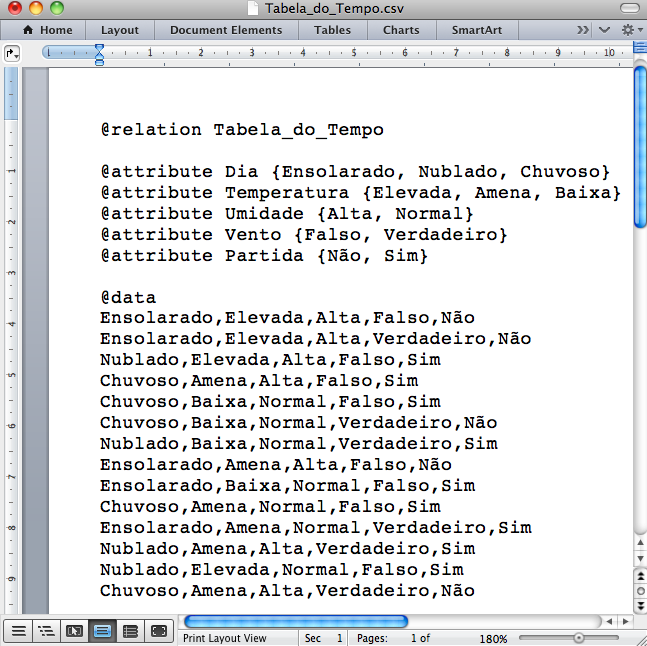The width and height of the screenshot is (647, 646).
Task: Click the Sec section indicator in status bar
Action: [x=323, y=638]
